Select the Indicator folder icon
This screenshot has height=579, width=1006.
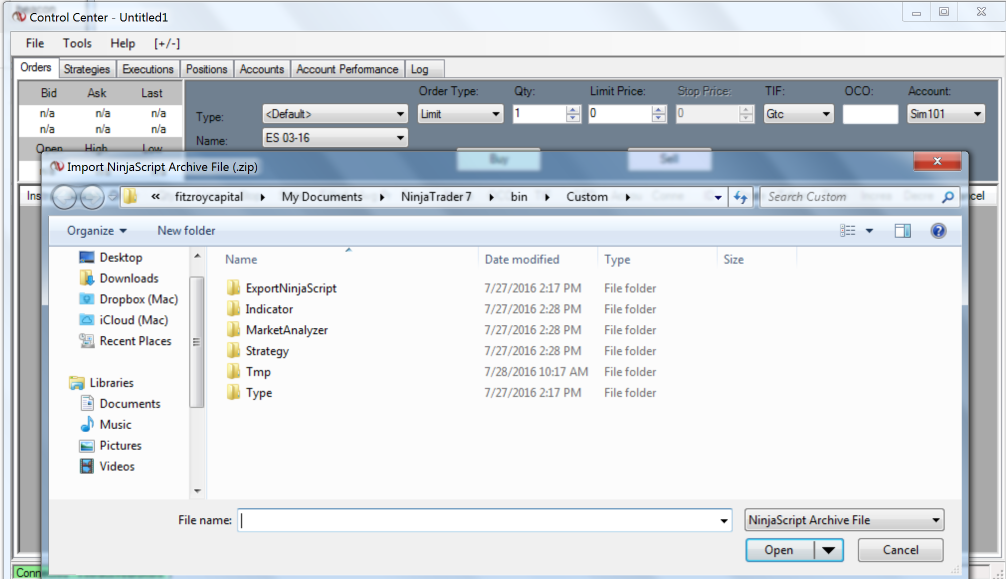234,309
